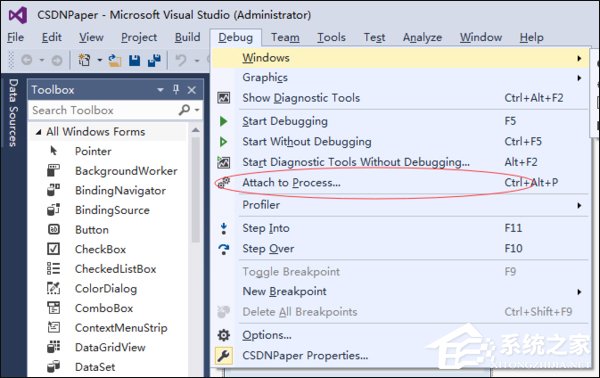Screen dimensions: 600x378
Task: Expand the Graphics submenu arrow
Action: (x=579, y=78)
